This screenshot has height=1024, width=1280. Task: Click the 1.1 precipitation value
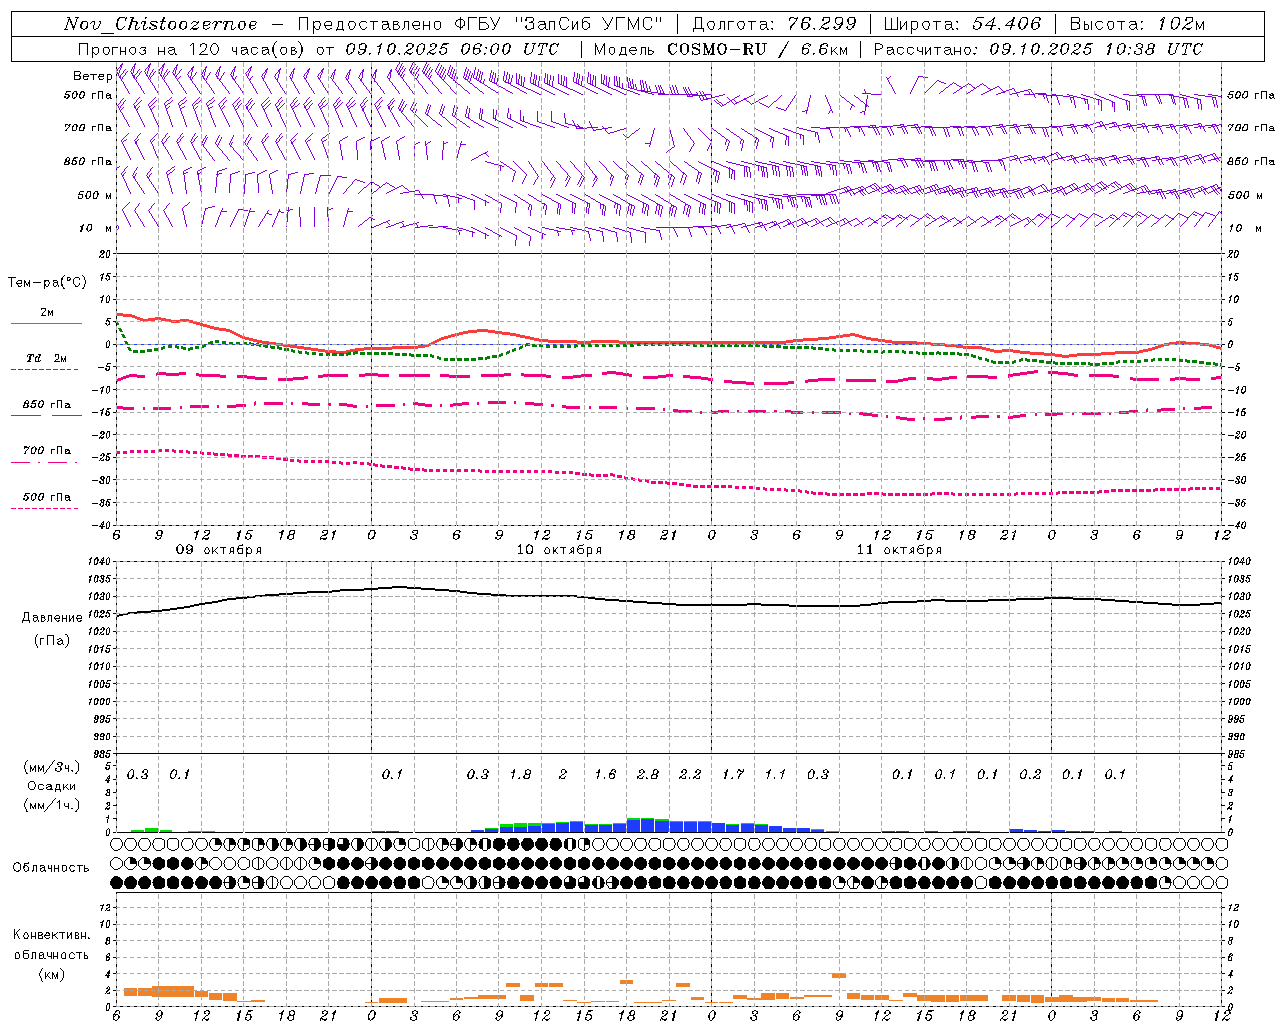tap(775, 775)
